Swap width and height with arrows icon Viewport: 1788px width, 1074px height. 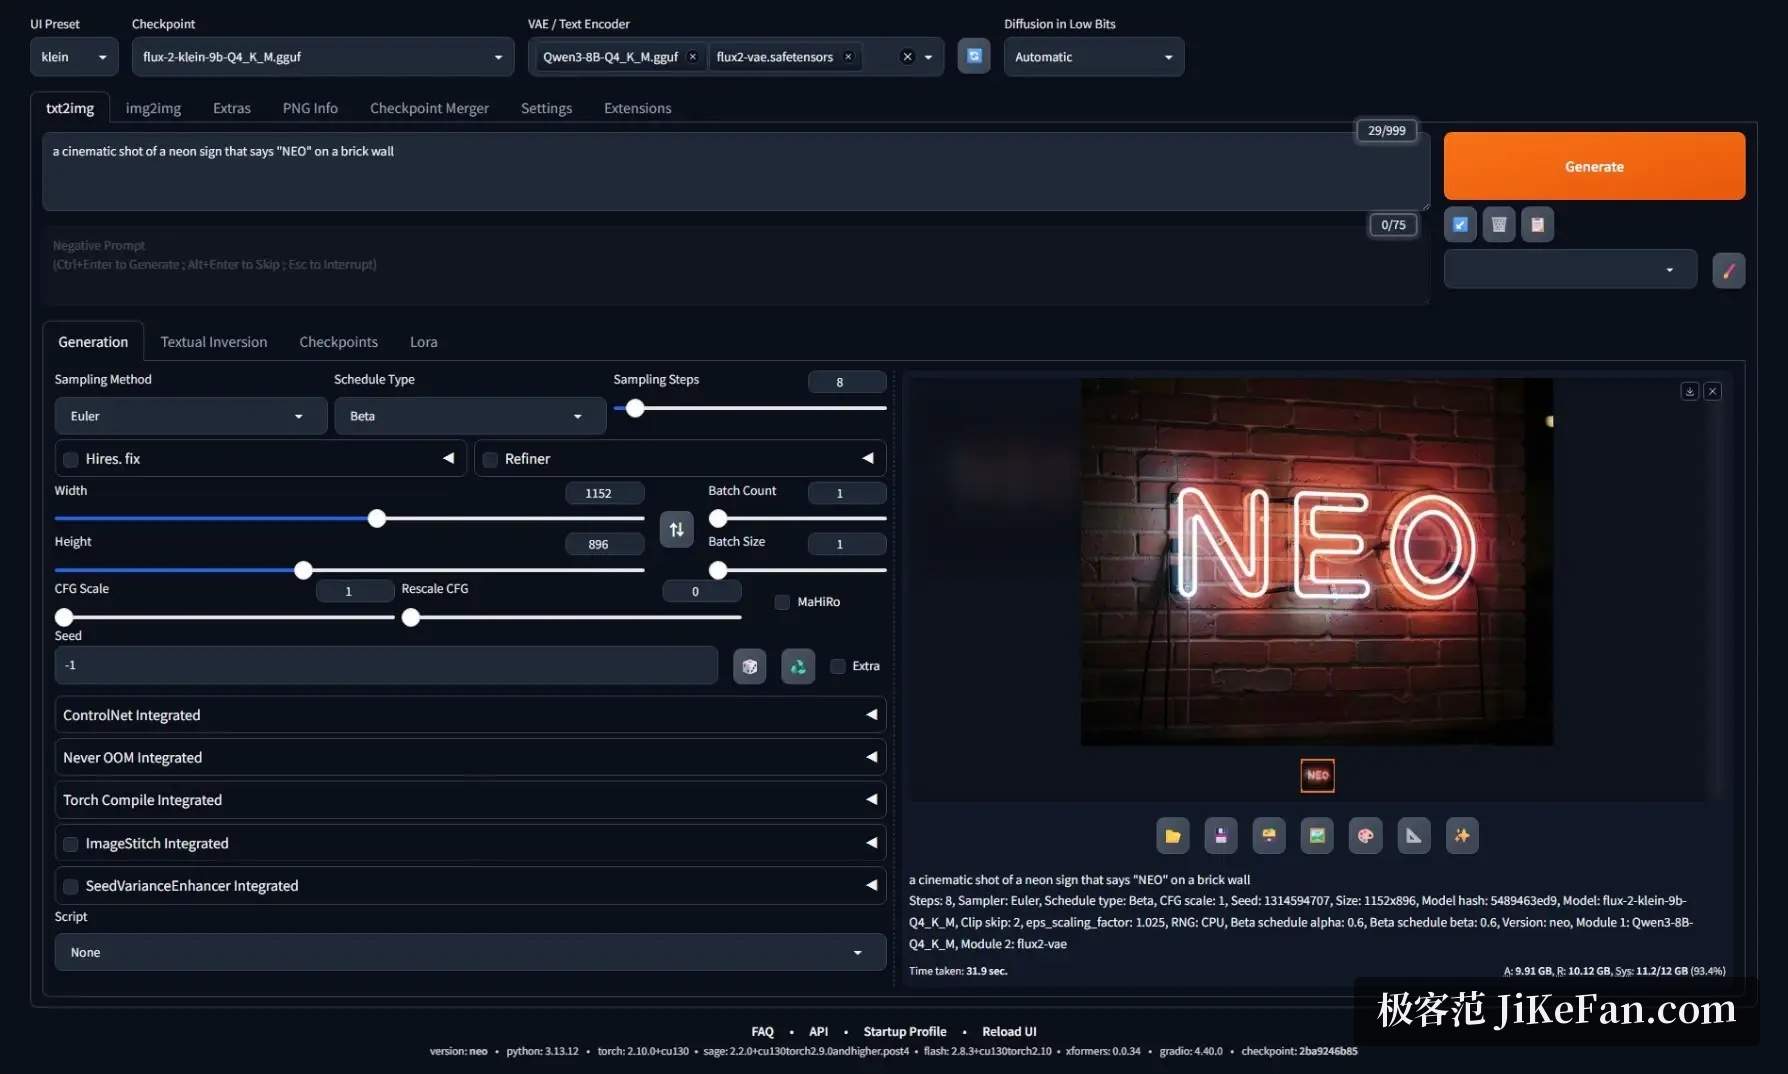pyautogui.click(x=677, y=529)
